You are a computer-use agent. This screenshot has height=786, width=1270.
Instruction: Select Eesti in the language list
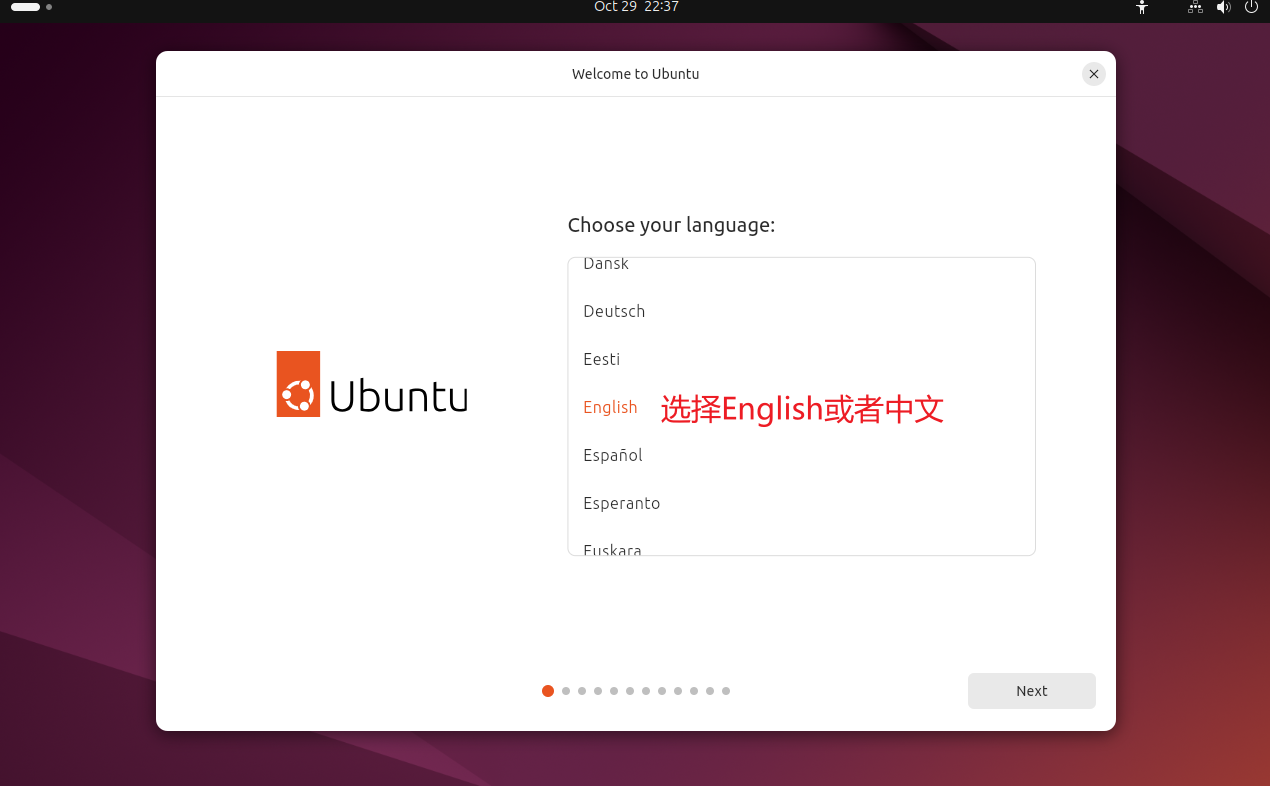[x=601, y=359]
